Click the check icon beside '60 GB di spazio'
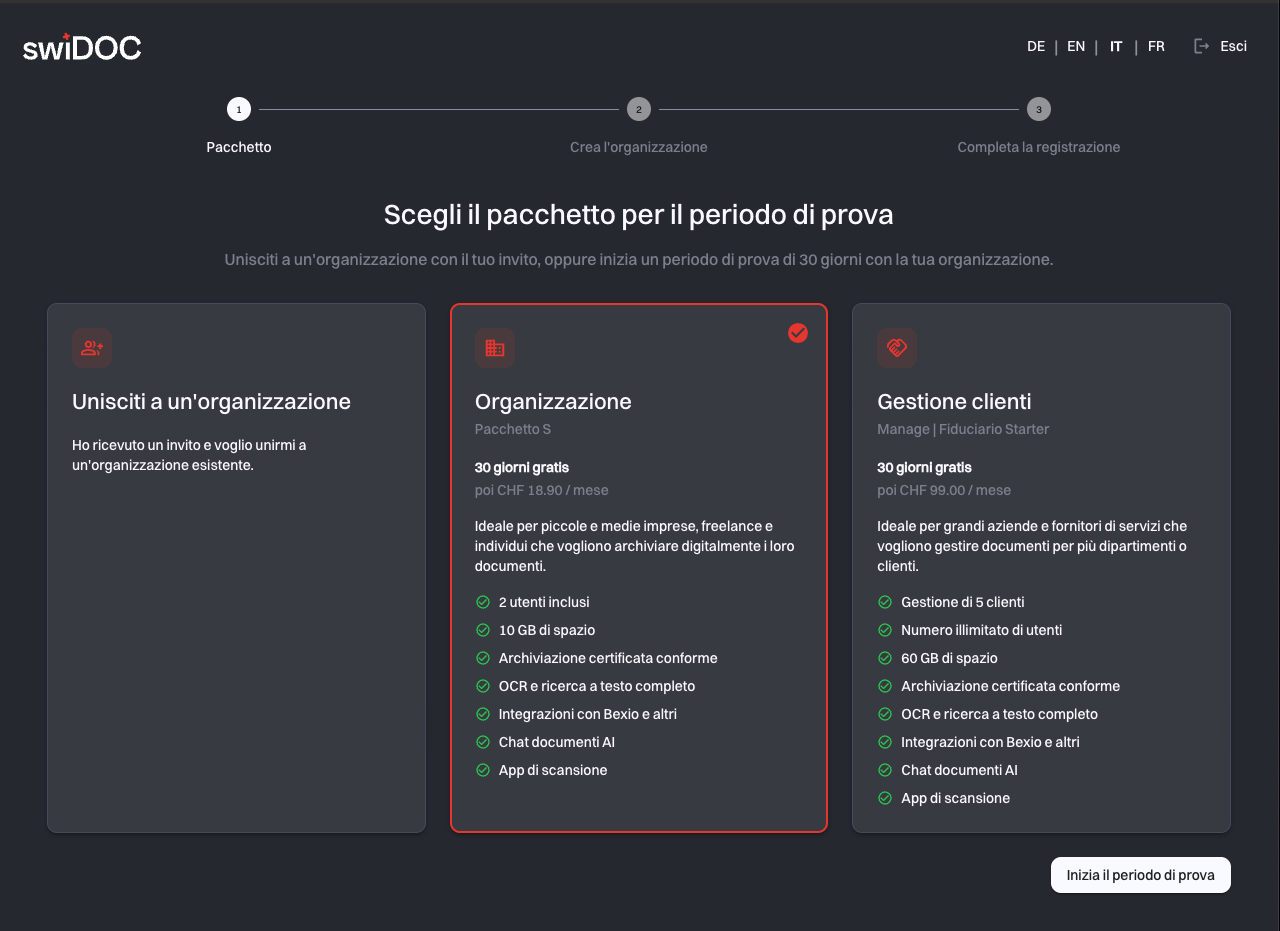The height and width of the screenshot is (931, 1280). click(x=885, y=658)
